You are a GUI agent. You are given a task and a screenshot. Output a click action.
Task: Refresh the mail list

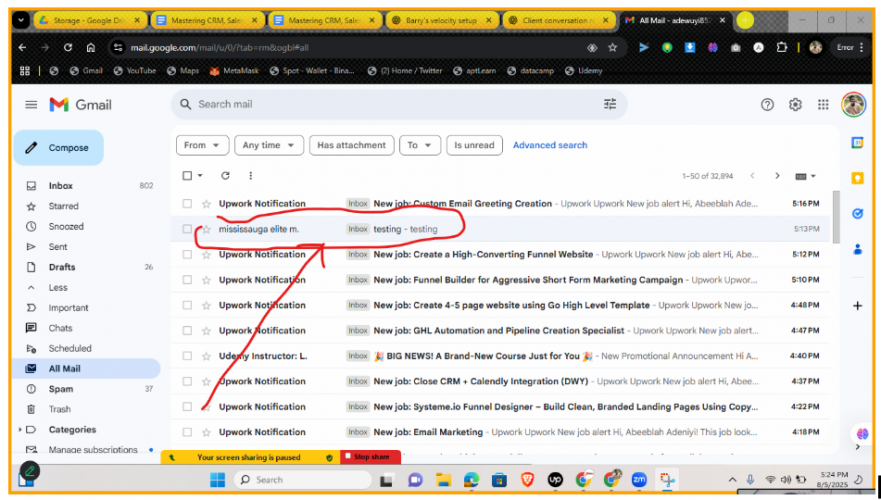(225, 176)
